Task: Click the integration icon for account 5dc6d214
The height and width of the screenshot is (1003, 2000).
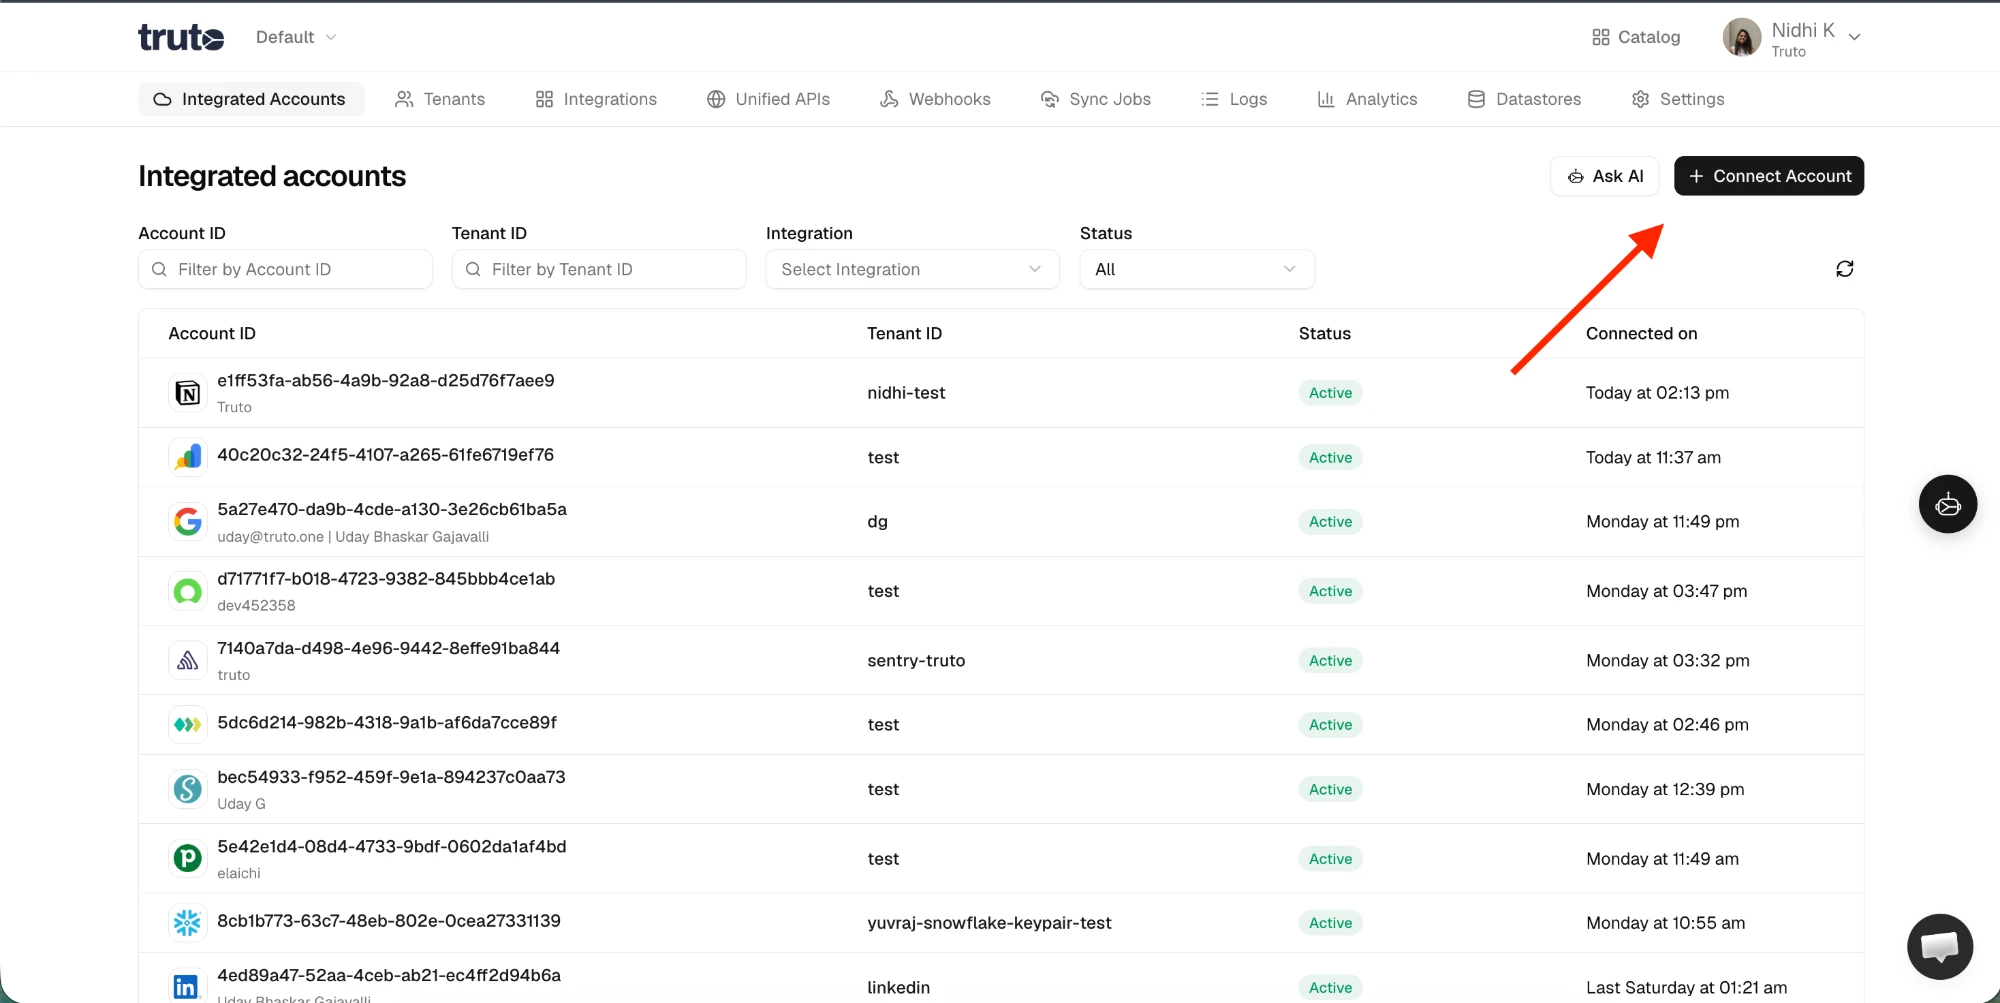Action: 188,724
